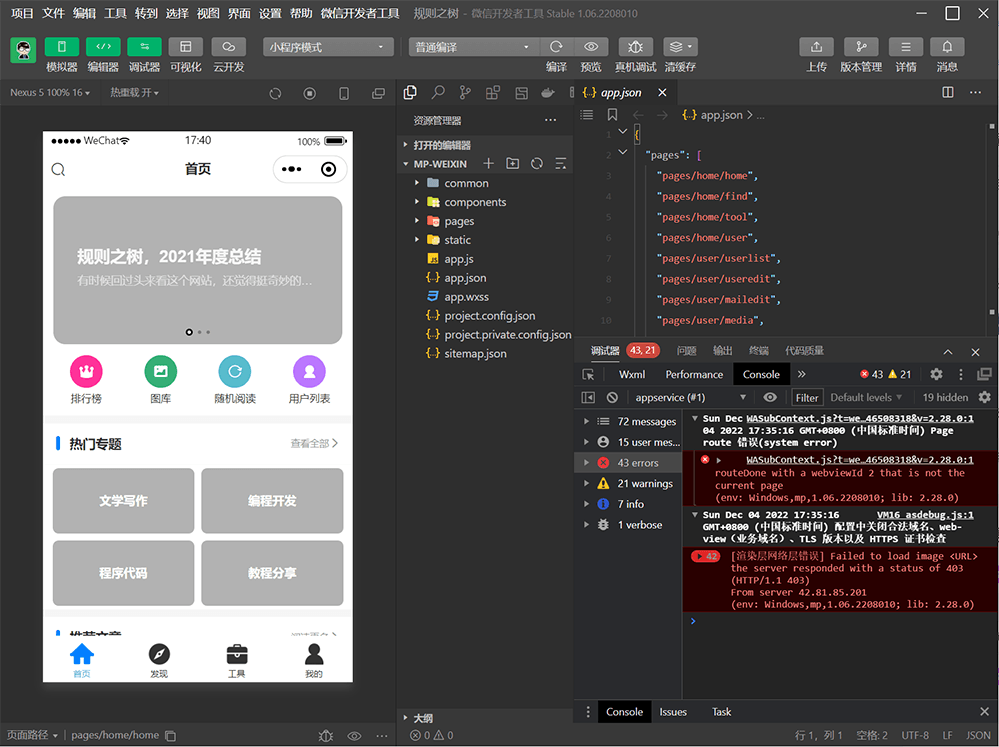Click the simulator refresh icon
The width and height of the screenshot is (999, 747).
pos(275,93)
